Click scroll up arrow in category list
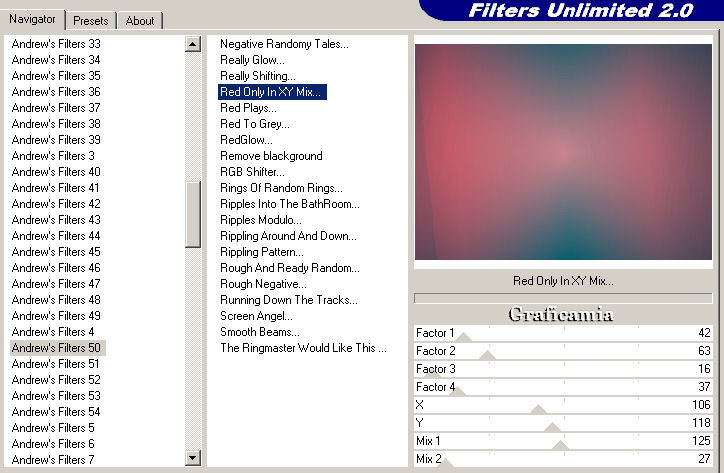Image resolution: width=724 pixels, height=473 pixels. click(x=193, y=44)
